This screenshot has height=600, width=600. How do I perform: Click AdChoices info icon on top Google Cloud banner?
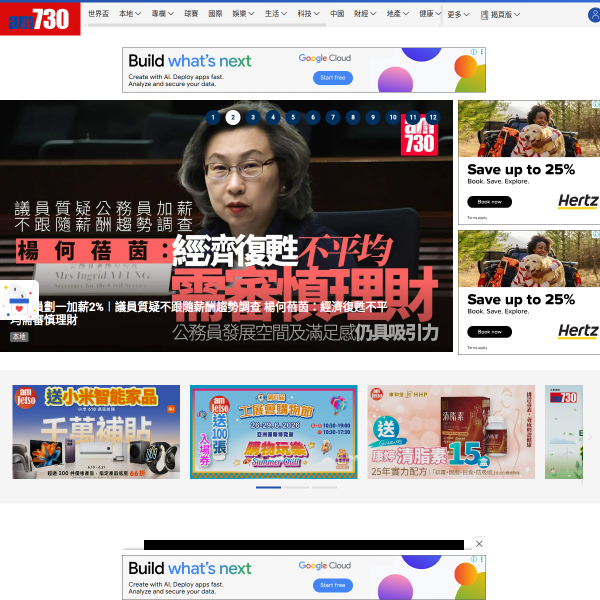pyautogui.click(x=474, y=52)
